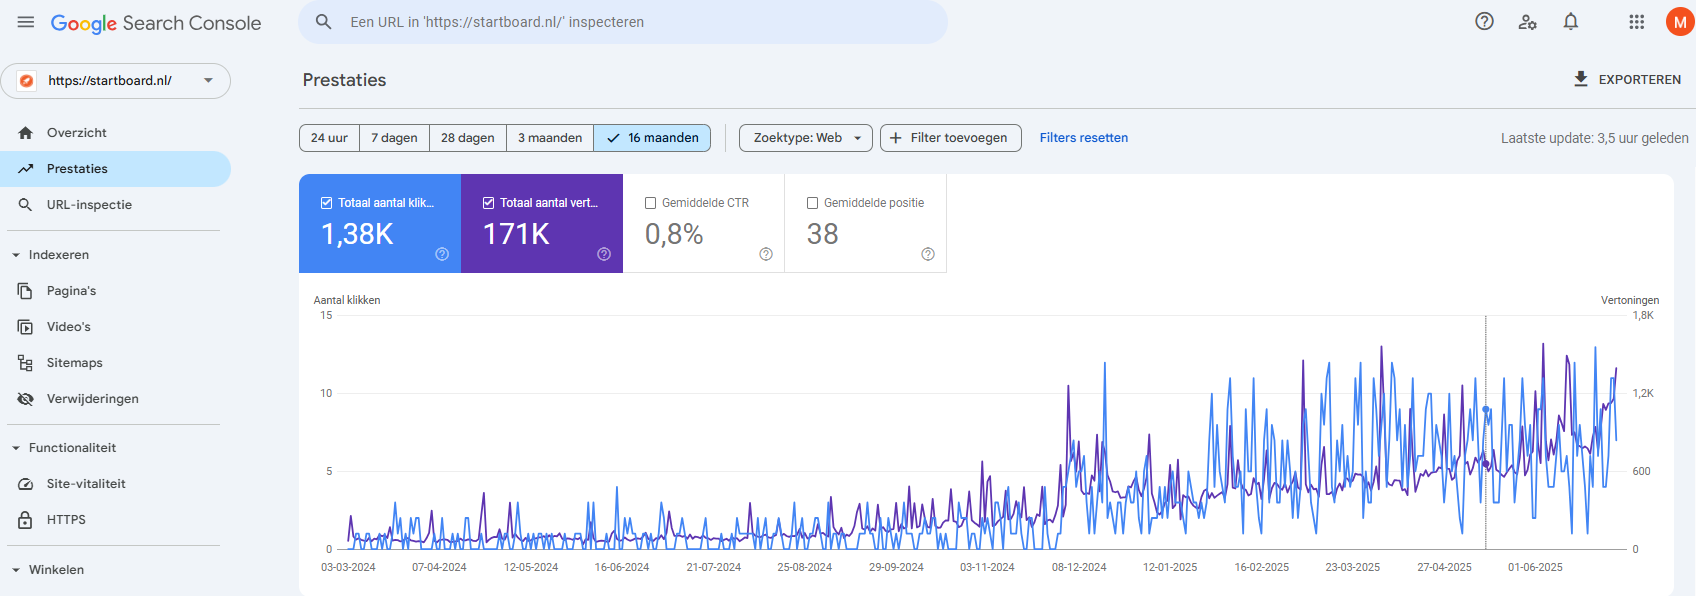Enable the Gemiddelde positie checkbox

click(x=812, y=203)
